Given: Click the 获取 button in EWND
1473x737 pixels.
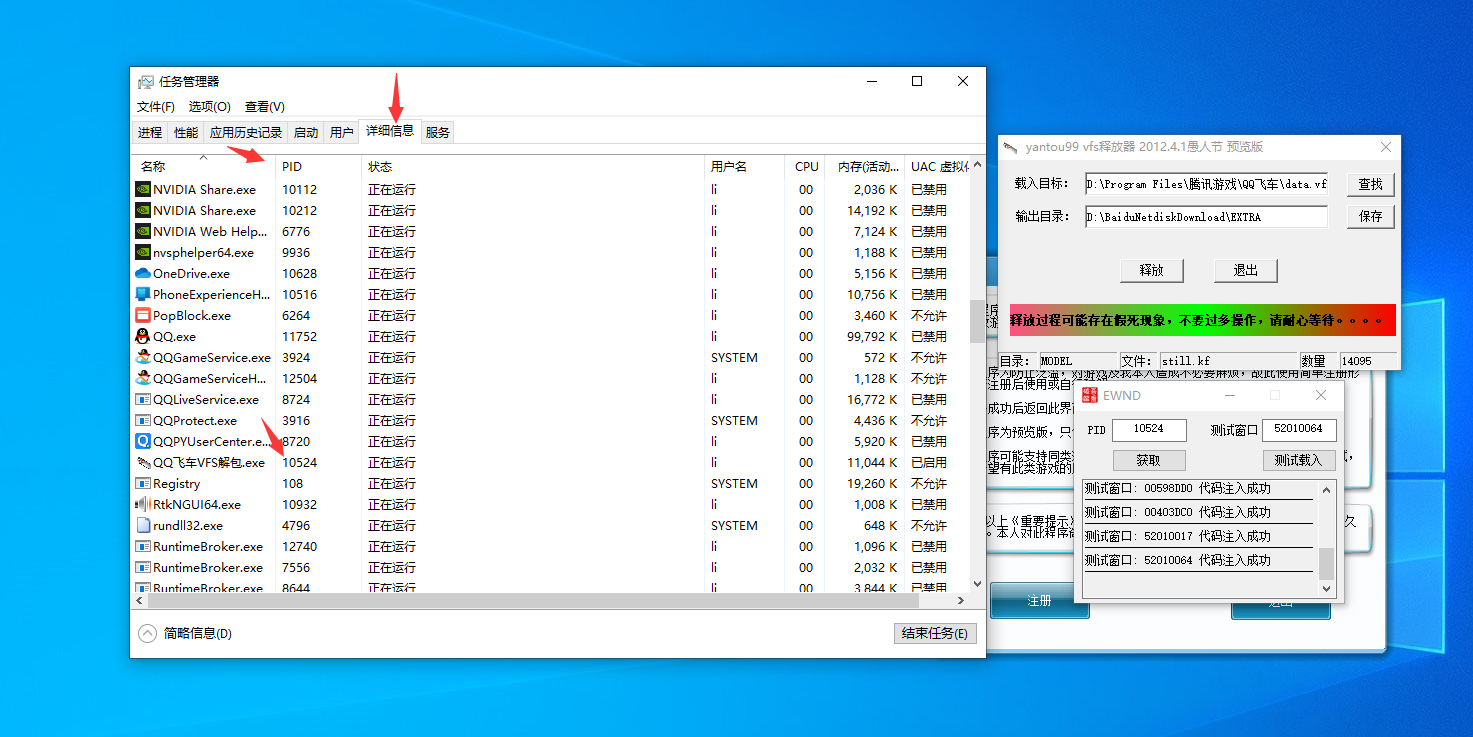Looking at the screenshot, I should coord(1149,460).
